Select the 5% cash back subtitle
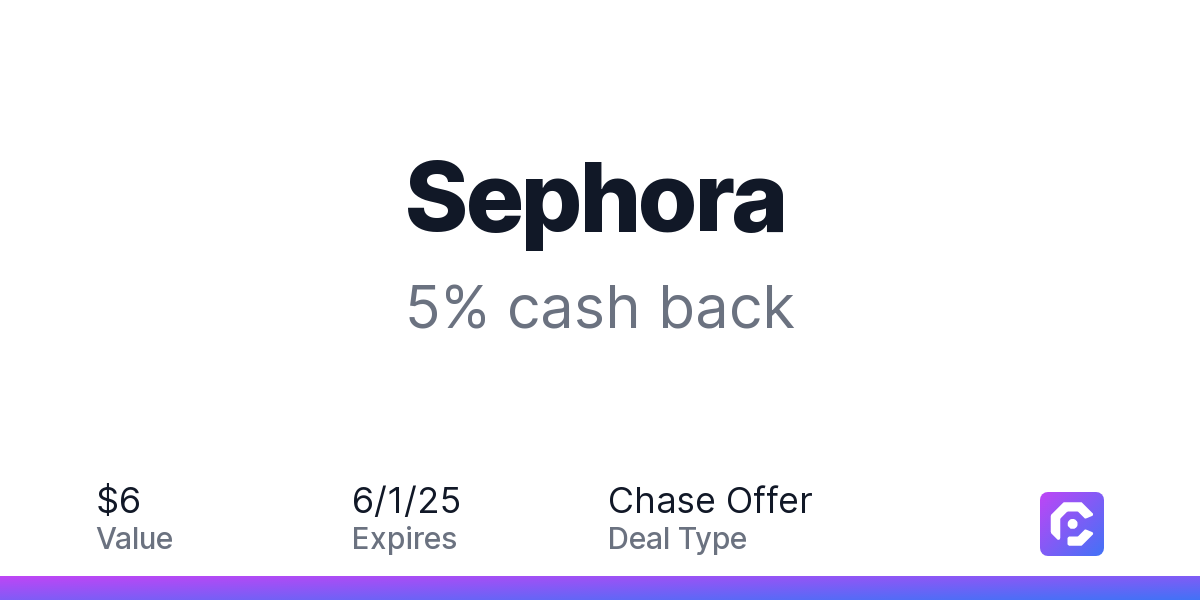Image resolution: width=1200 pixels, height=600 pixels. [600, 307]
